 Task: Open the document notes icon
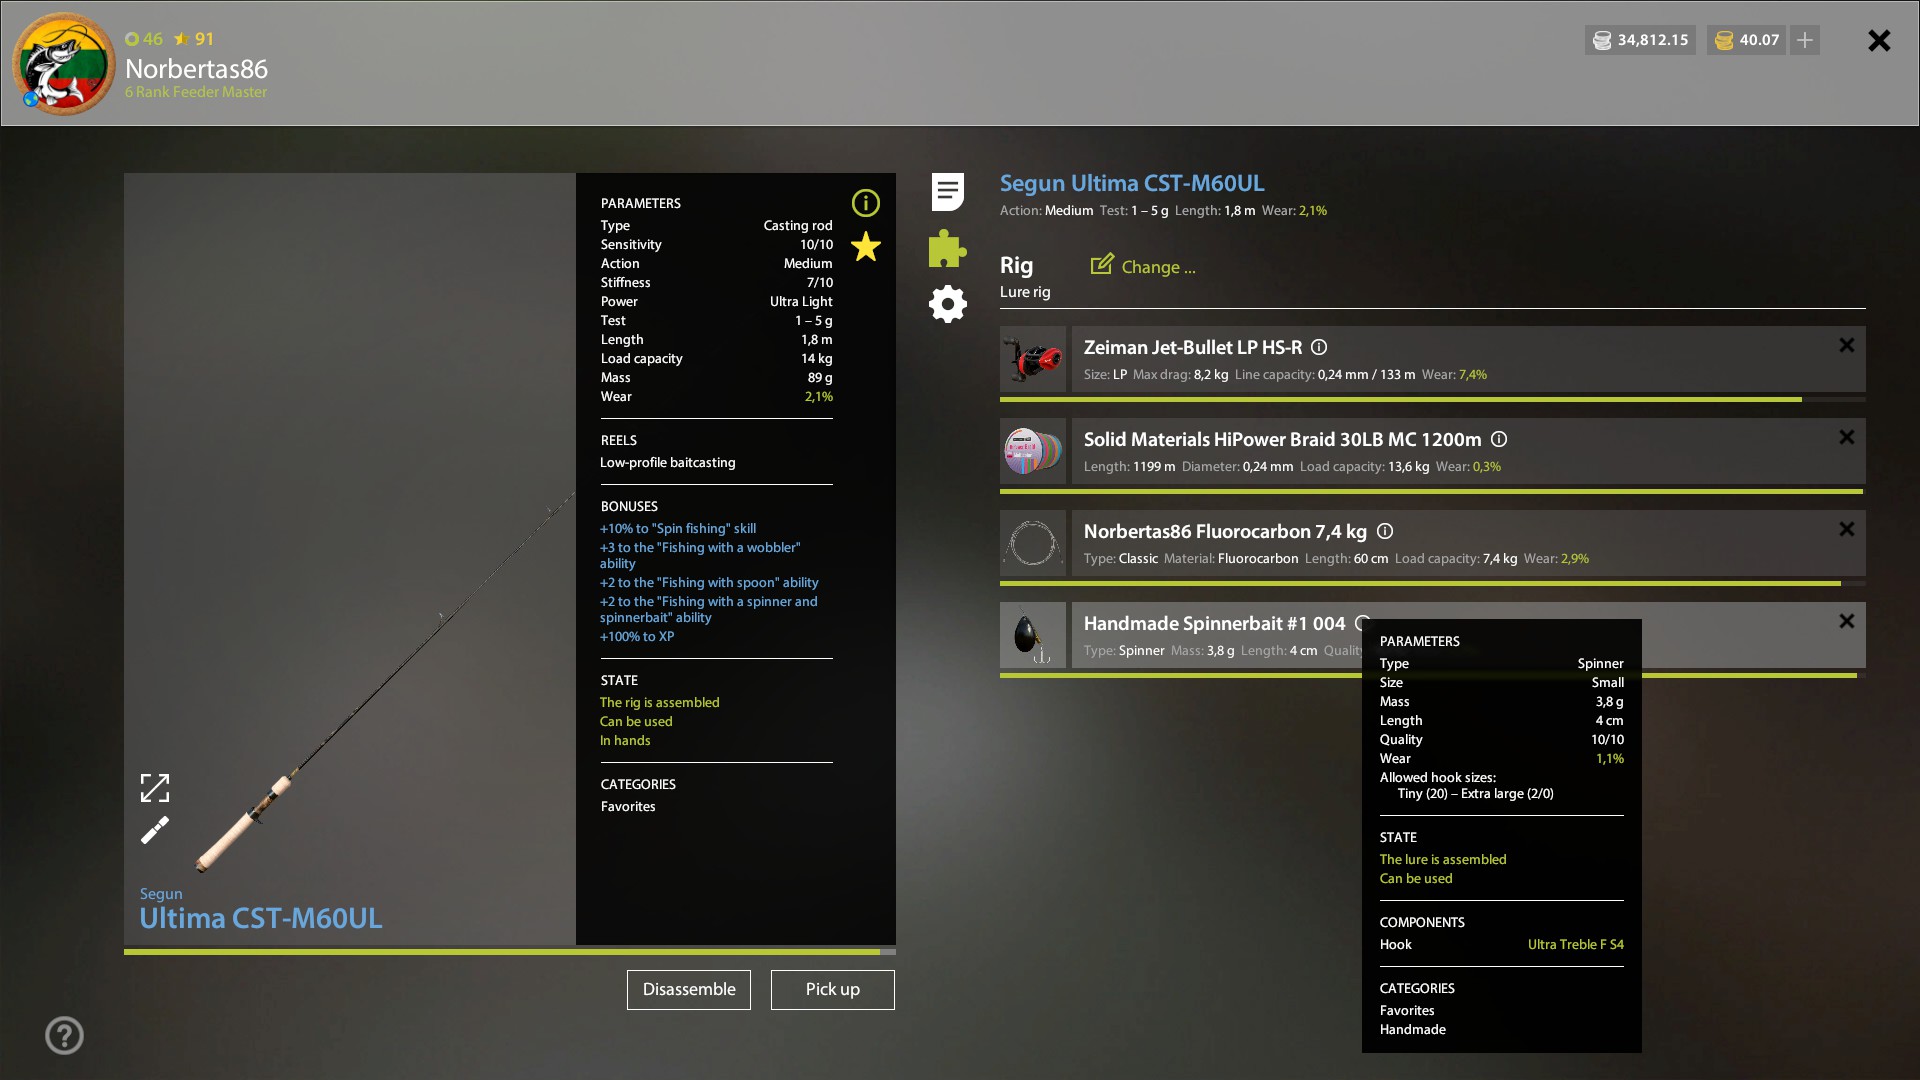click(x=947, y=192)
